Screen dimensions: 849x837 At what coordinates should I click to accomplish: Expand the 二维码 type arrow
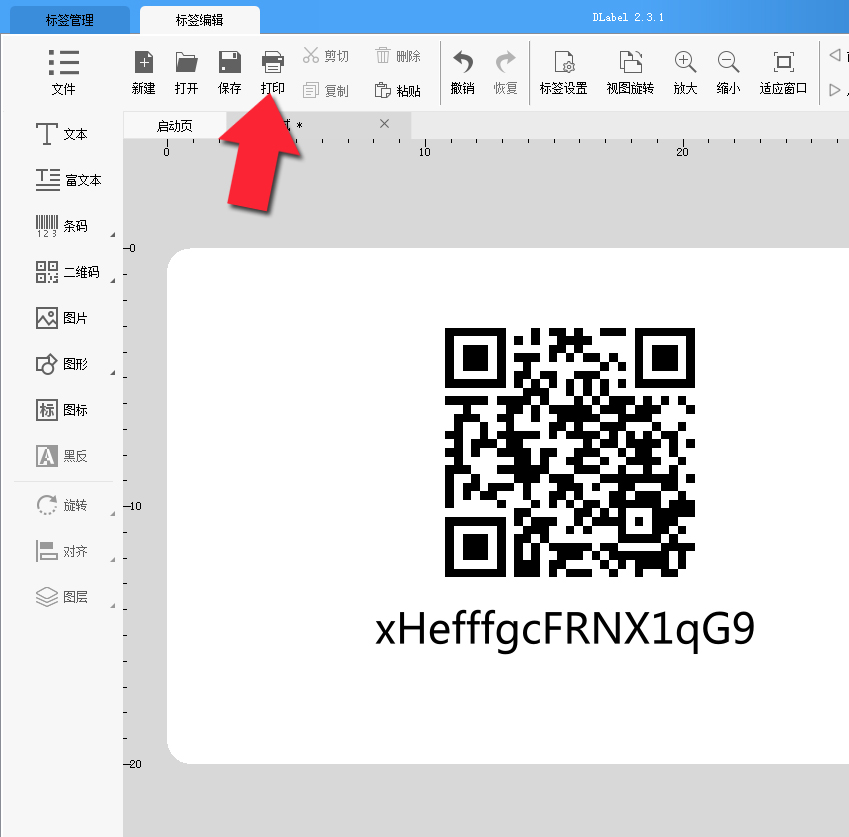click(x=113, y=280)
